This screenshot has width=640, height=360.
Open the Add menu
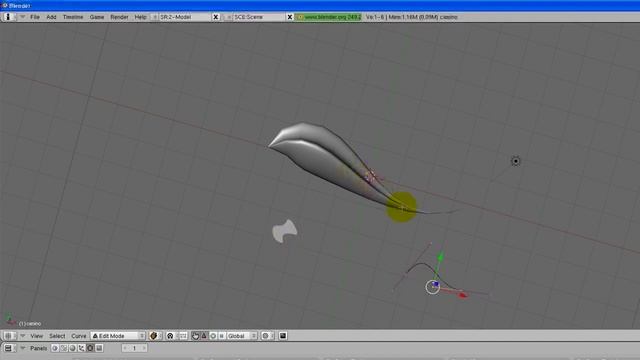click(51, 17)
